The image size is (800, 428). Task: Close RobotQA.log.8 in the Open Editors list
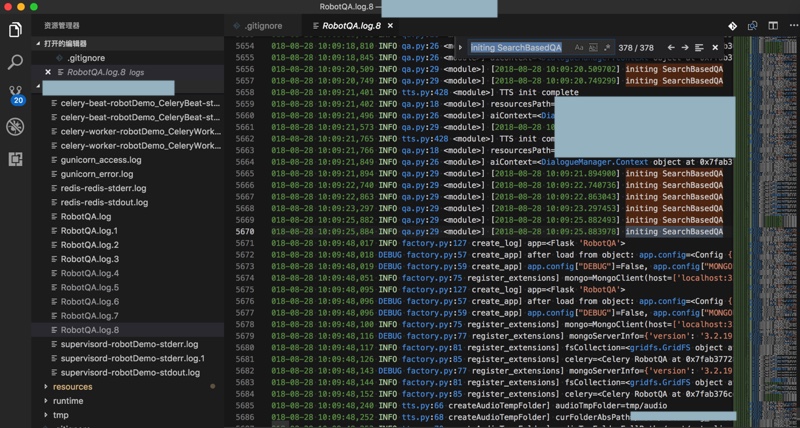point(48,72)
